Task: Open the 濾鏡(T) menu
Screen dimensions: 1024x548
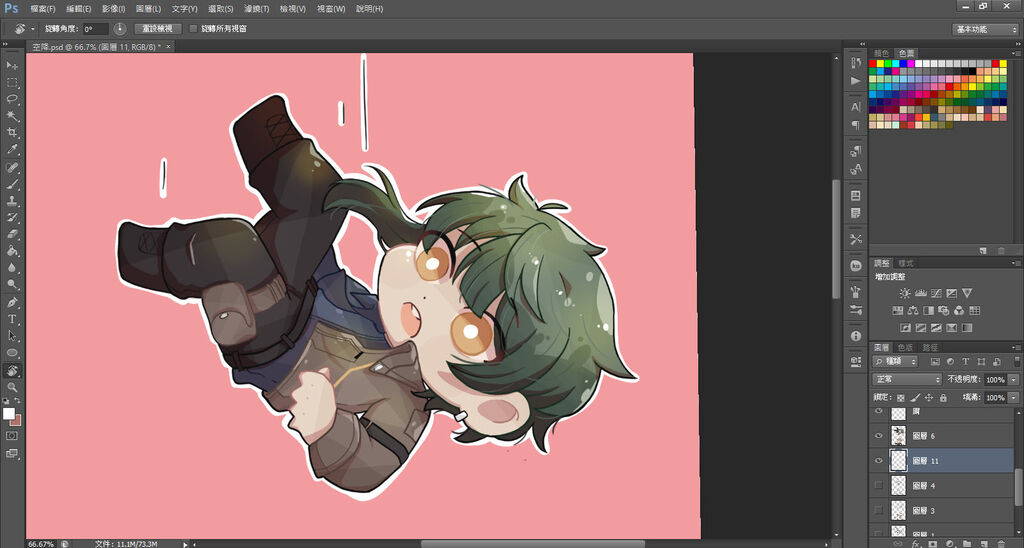Action: pos(256,9)
